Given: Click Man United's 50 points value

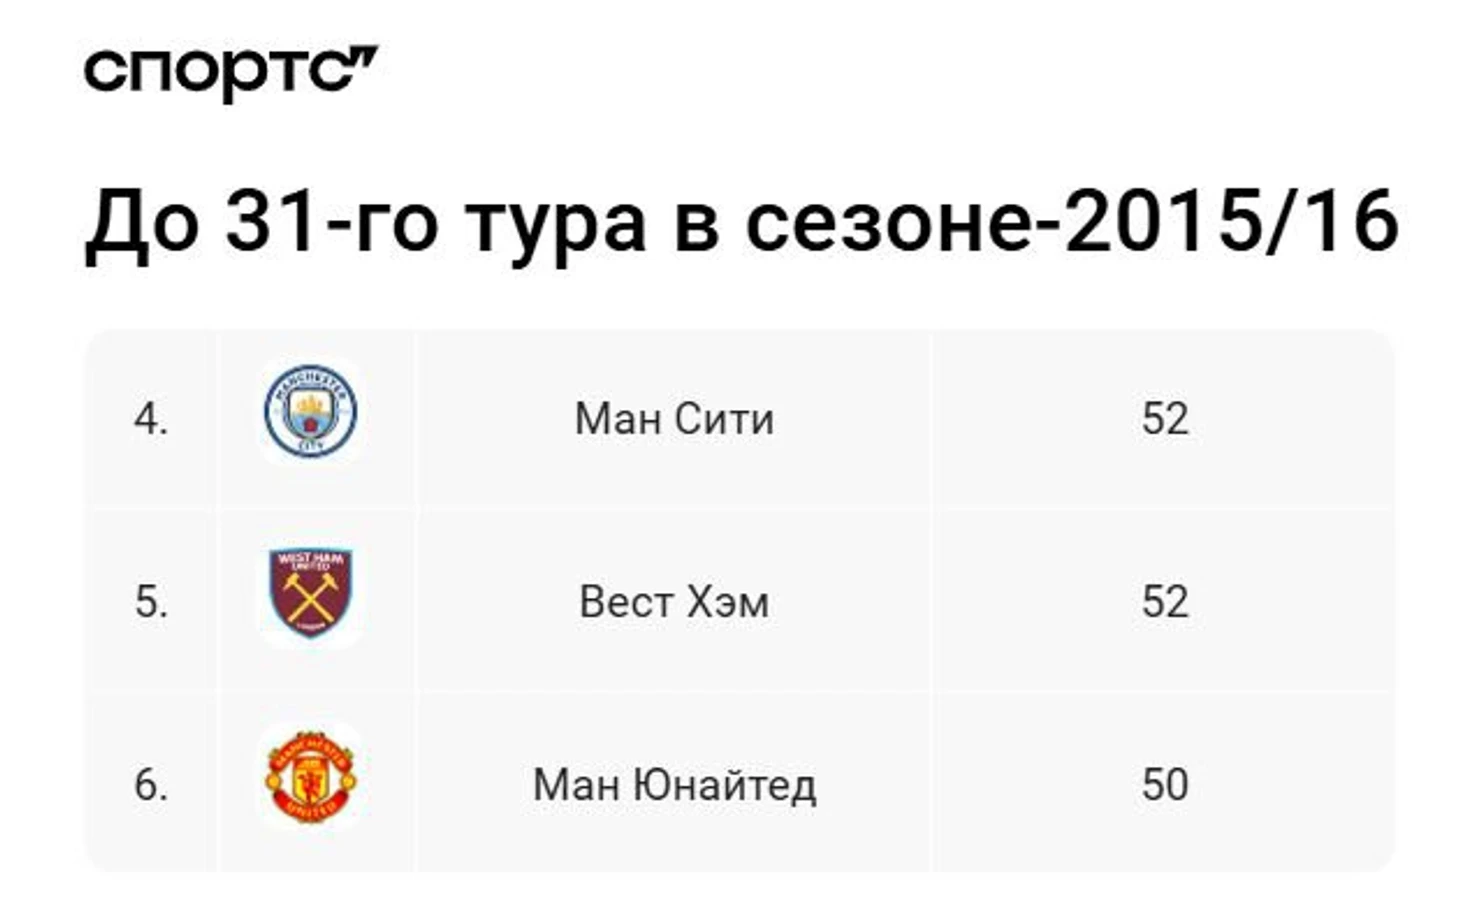Looking at the screenshot, I should [x=1165, y=785].
